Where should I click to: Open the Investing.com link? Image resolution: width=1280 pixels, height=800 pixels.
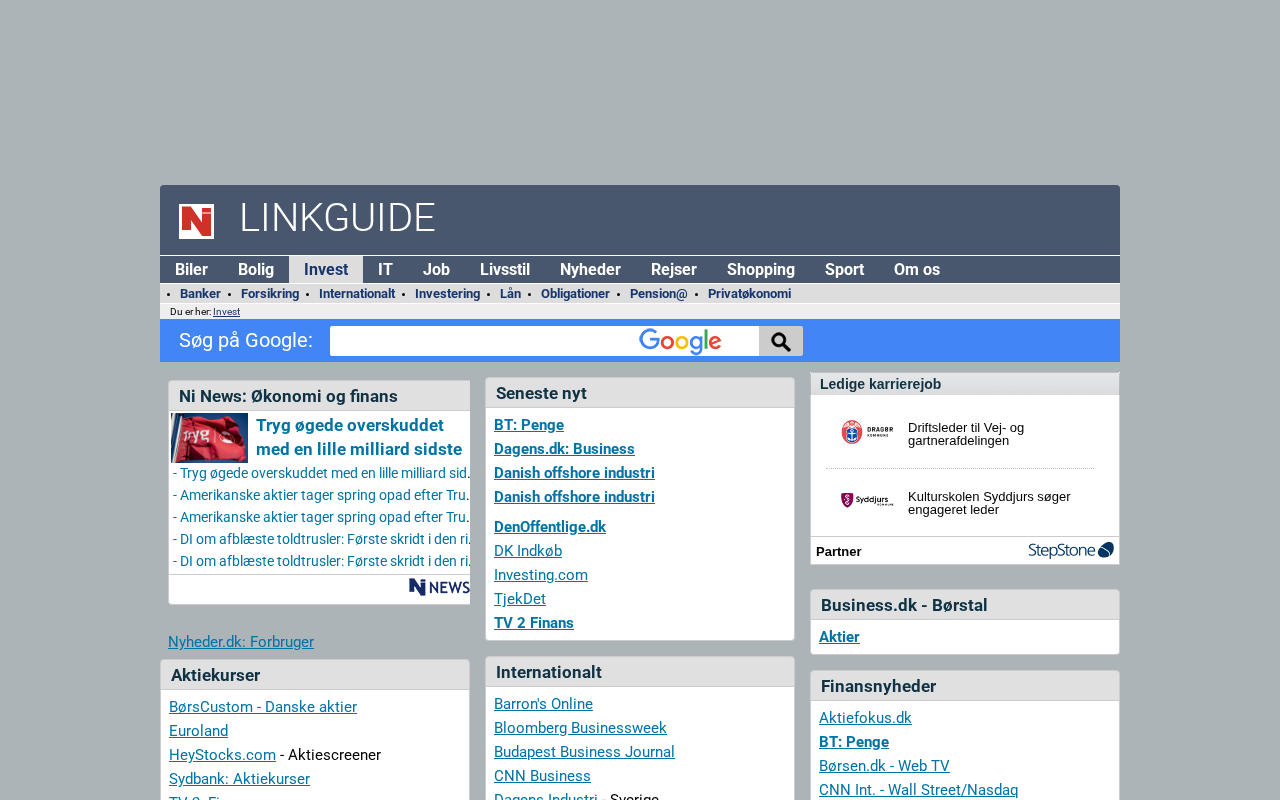(x=541, y=575)
